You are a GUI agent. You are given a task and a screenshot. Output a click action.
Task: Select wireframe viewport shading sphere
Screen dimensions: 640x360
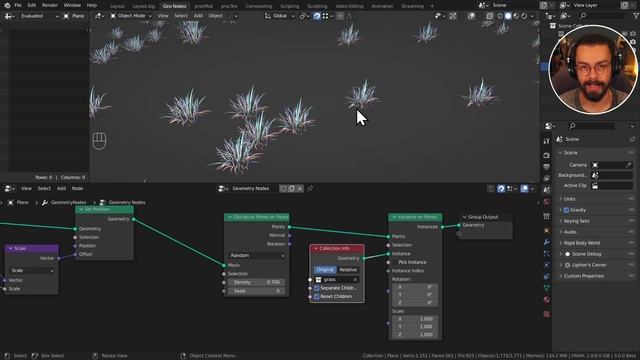[500, 16]
